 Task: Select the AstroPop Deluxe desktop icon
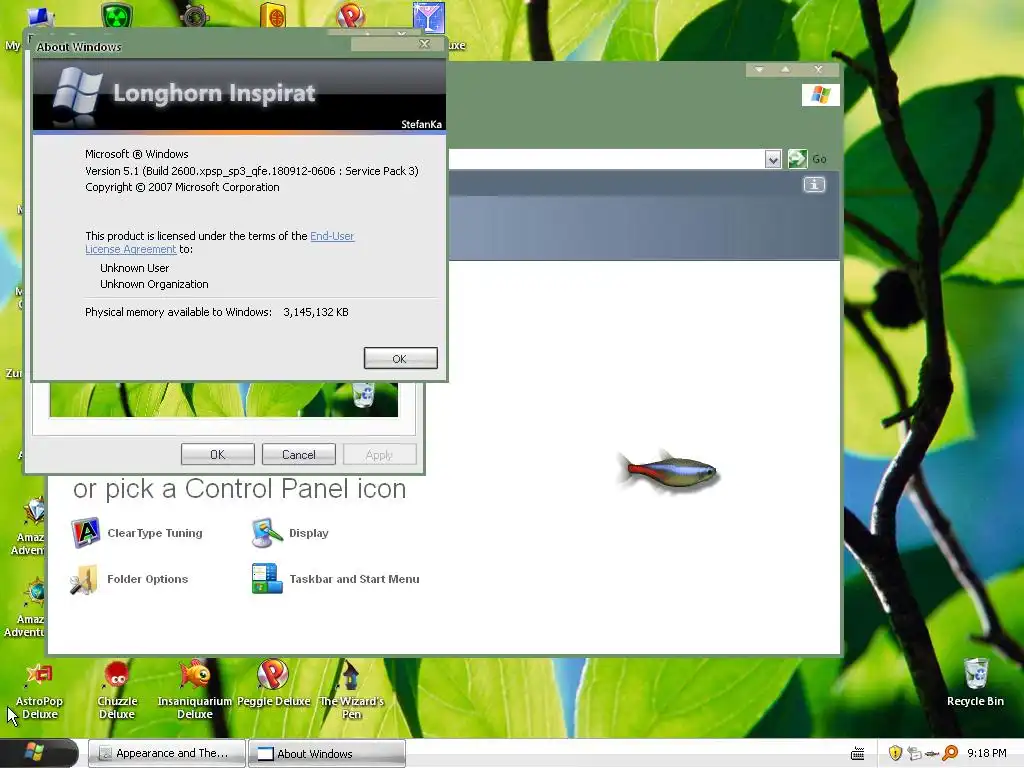coord(39,691)
